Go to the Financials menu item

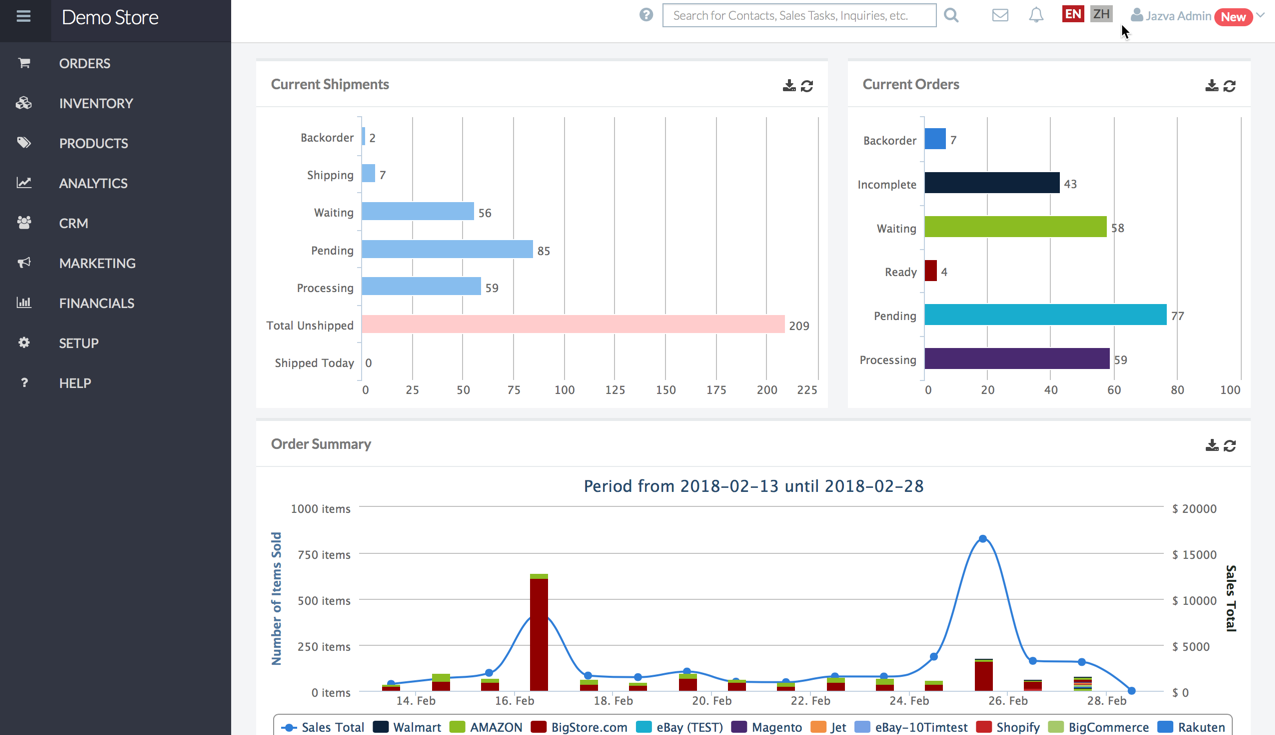point(96,303)
